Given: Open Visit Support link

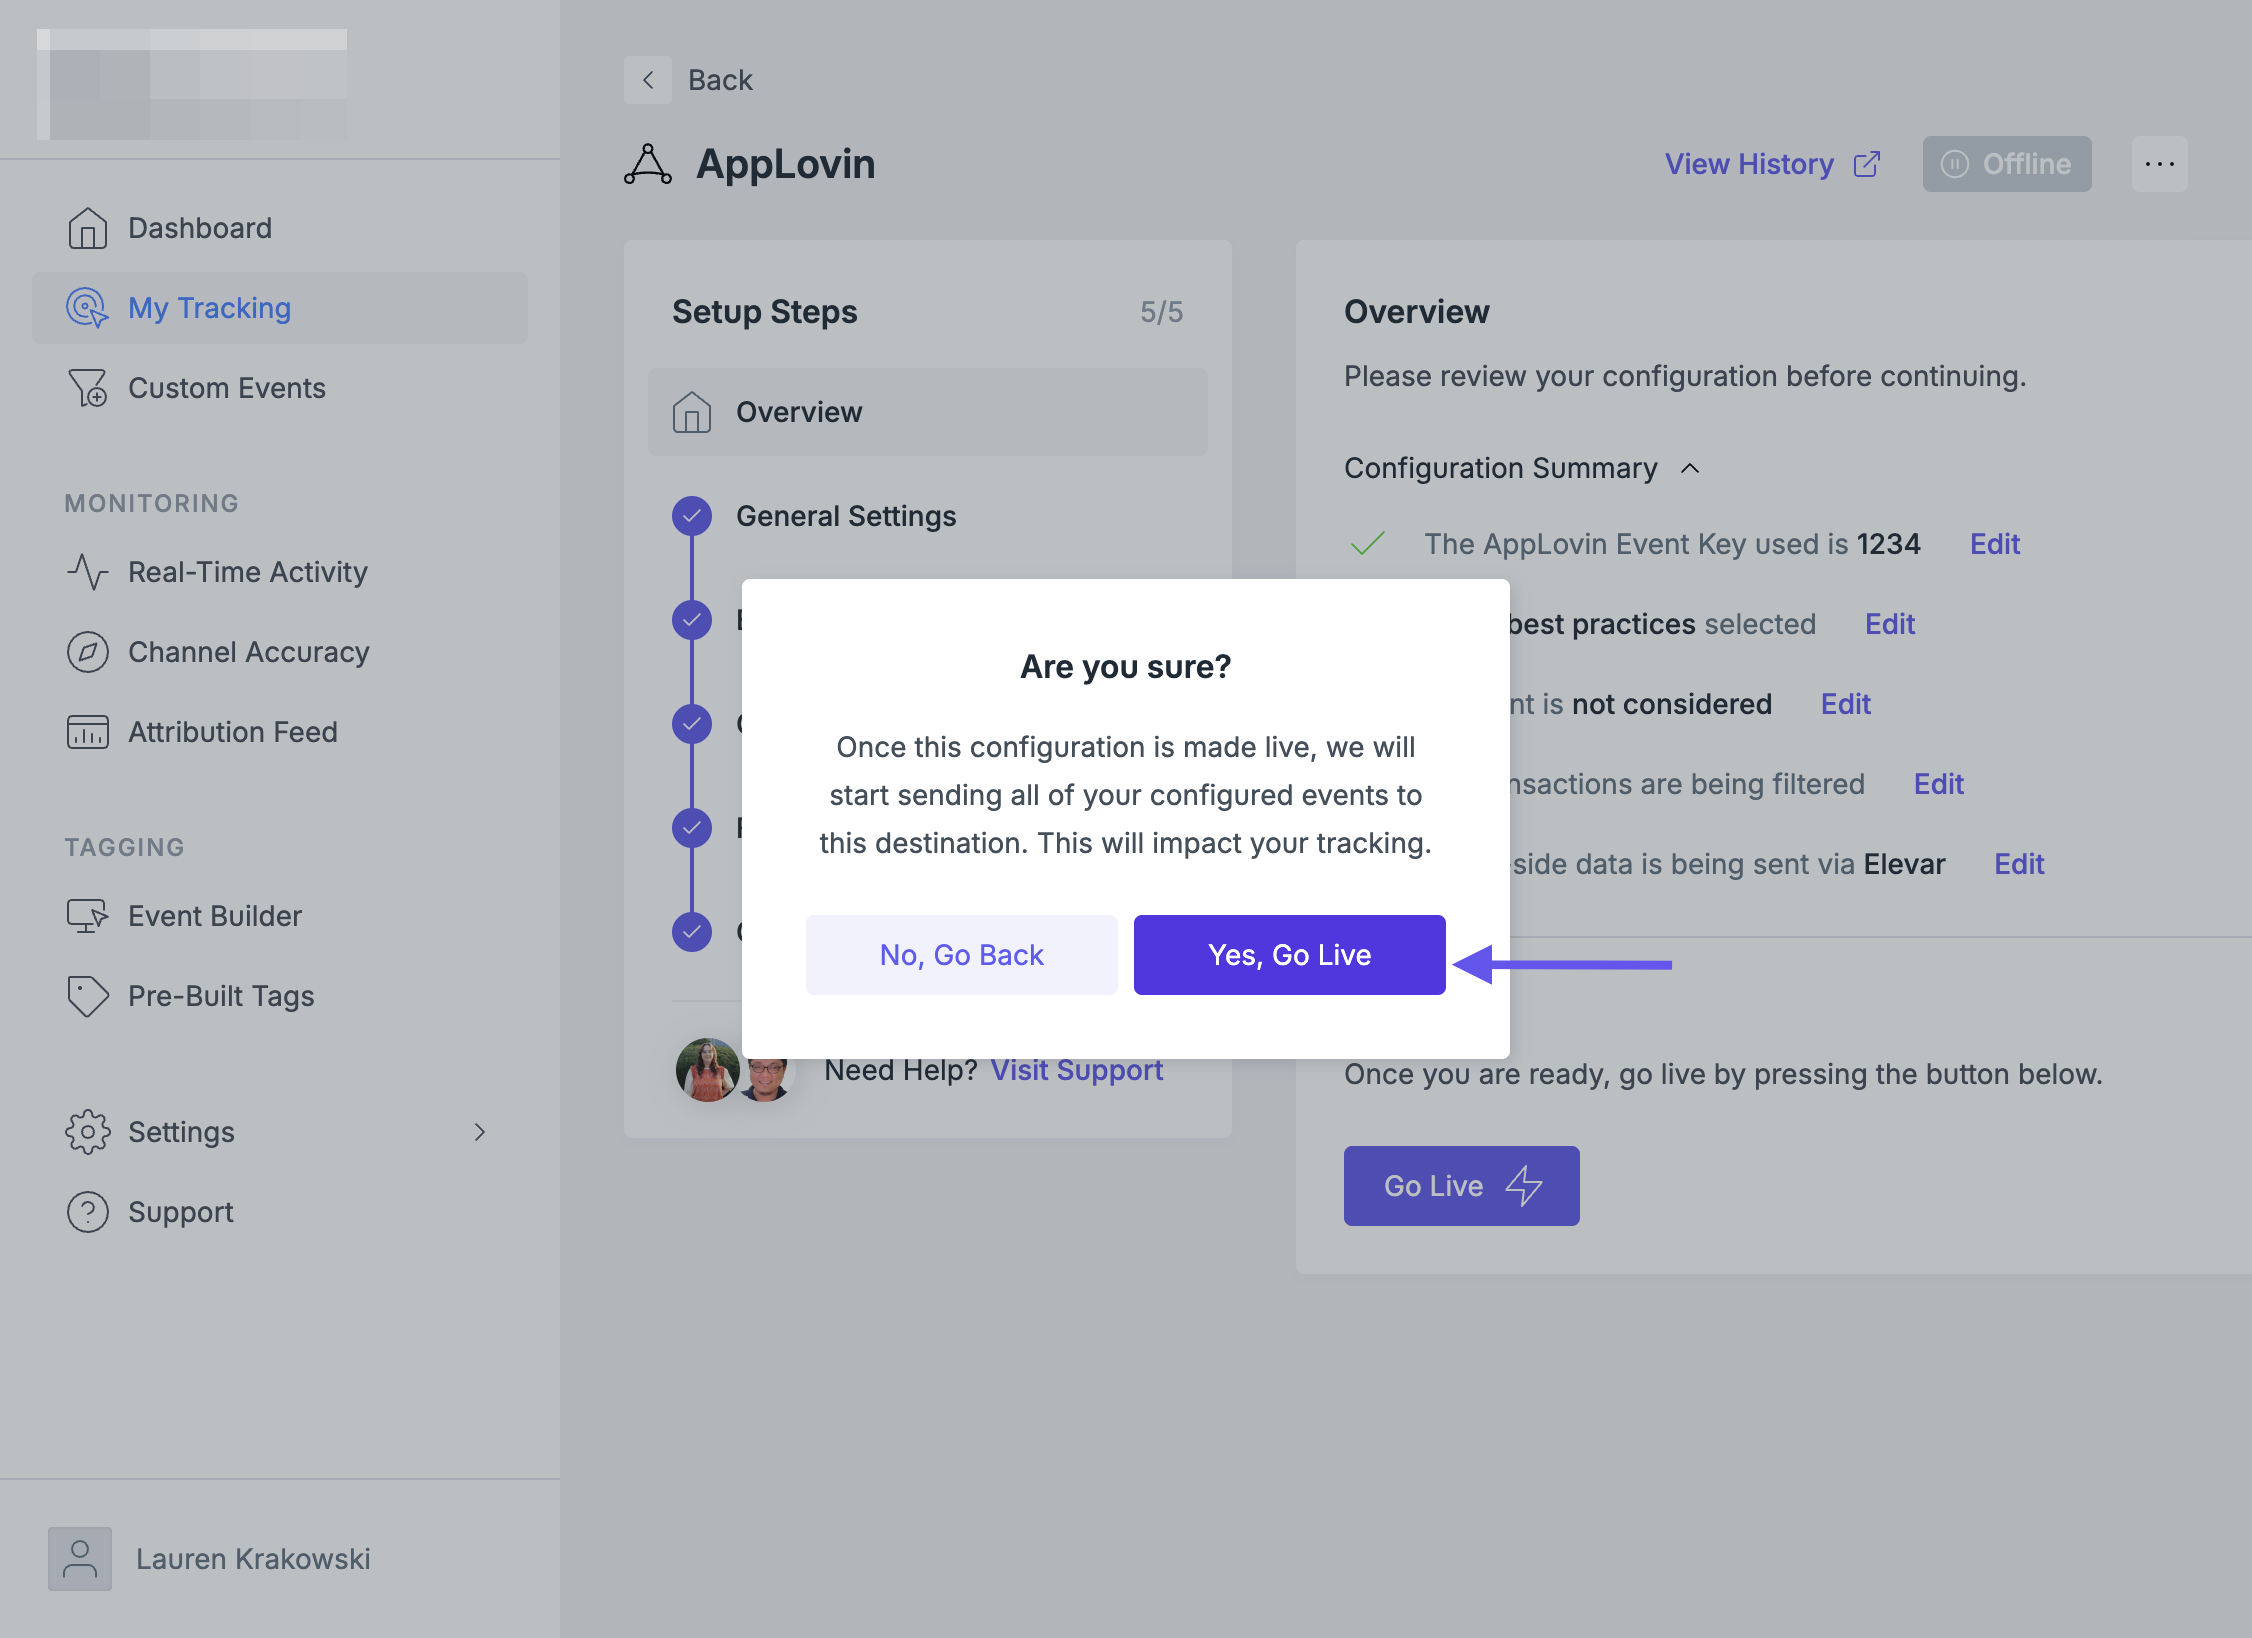Looking at the screenshot, I should pyautogui.click(x=1077, y=1070).
